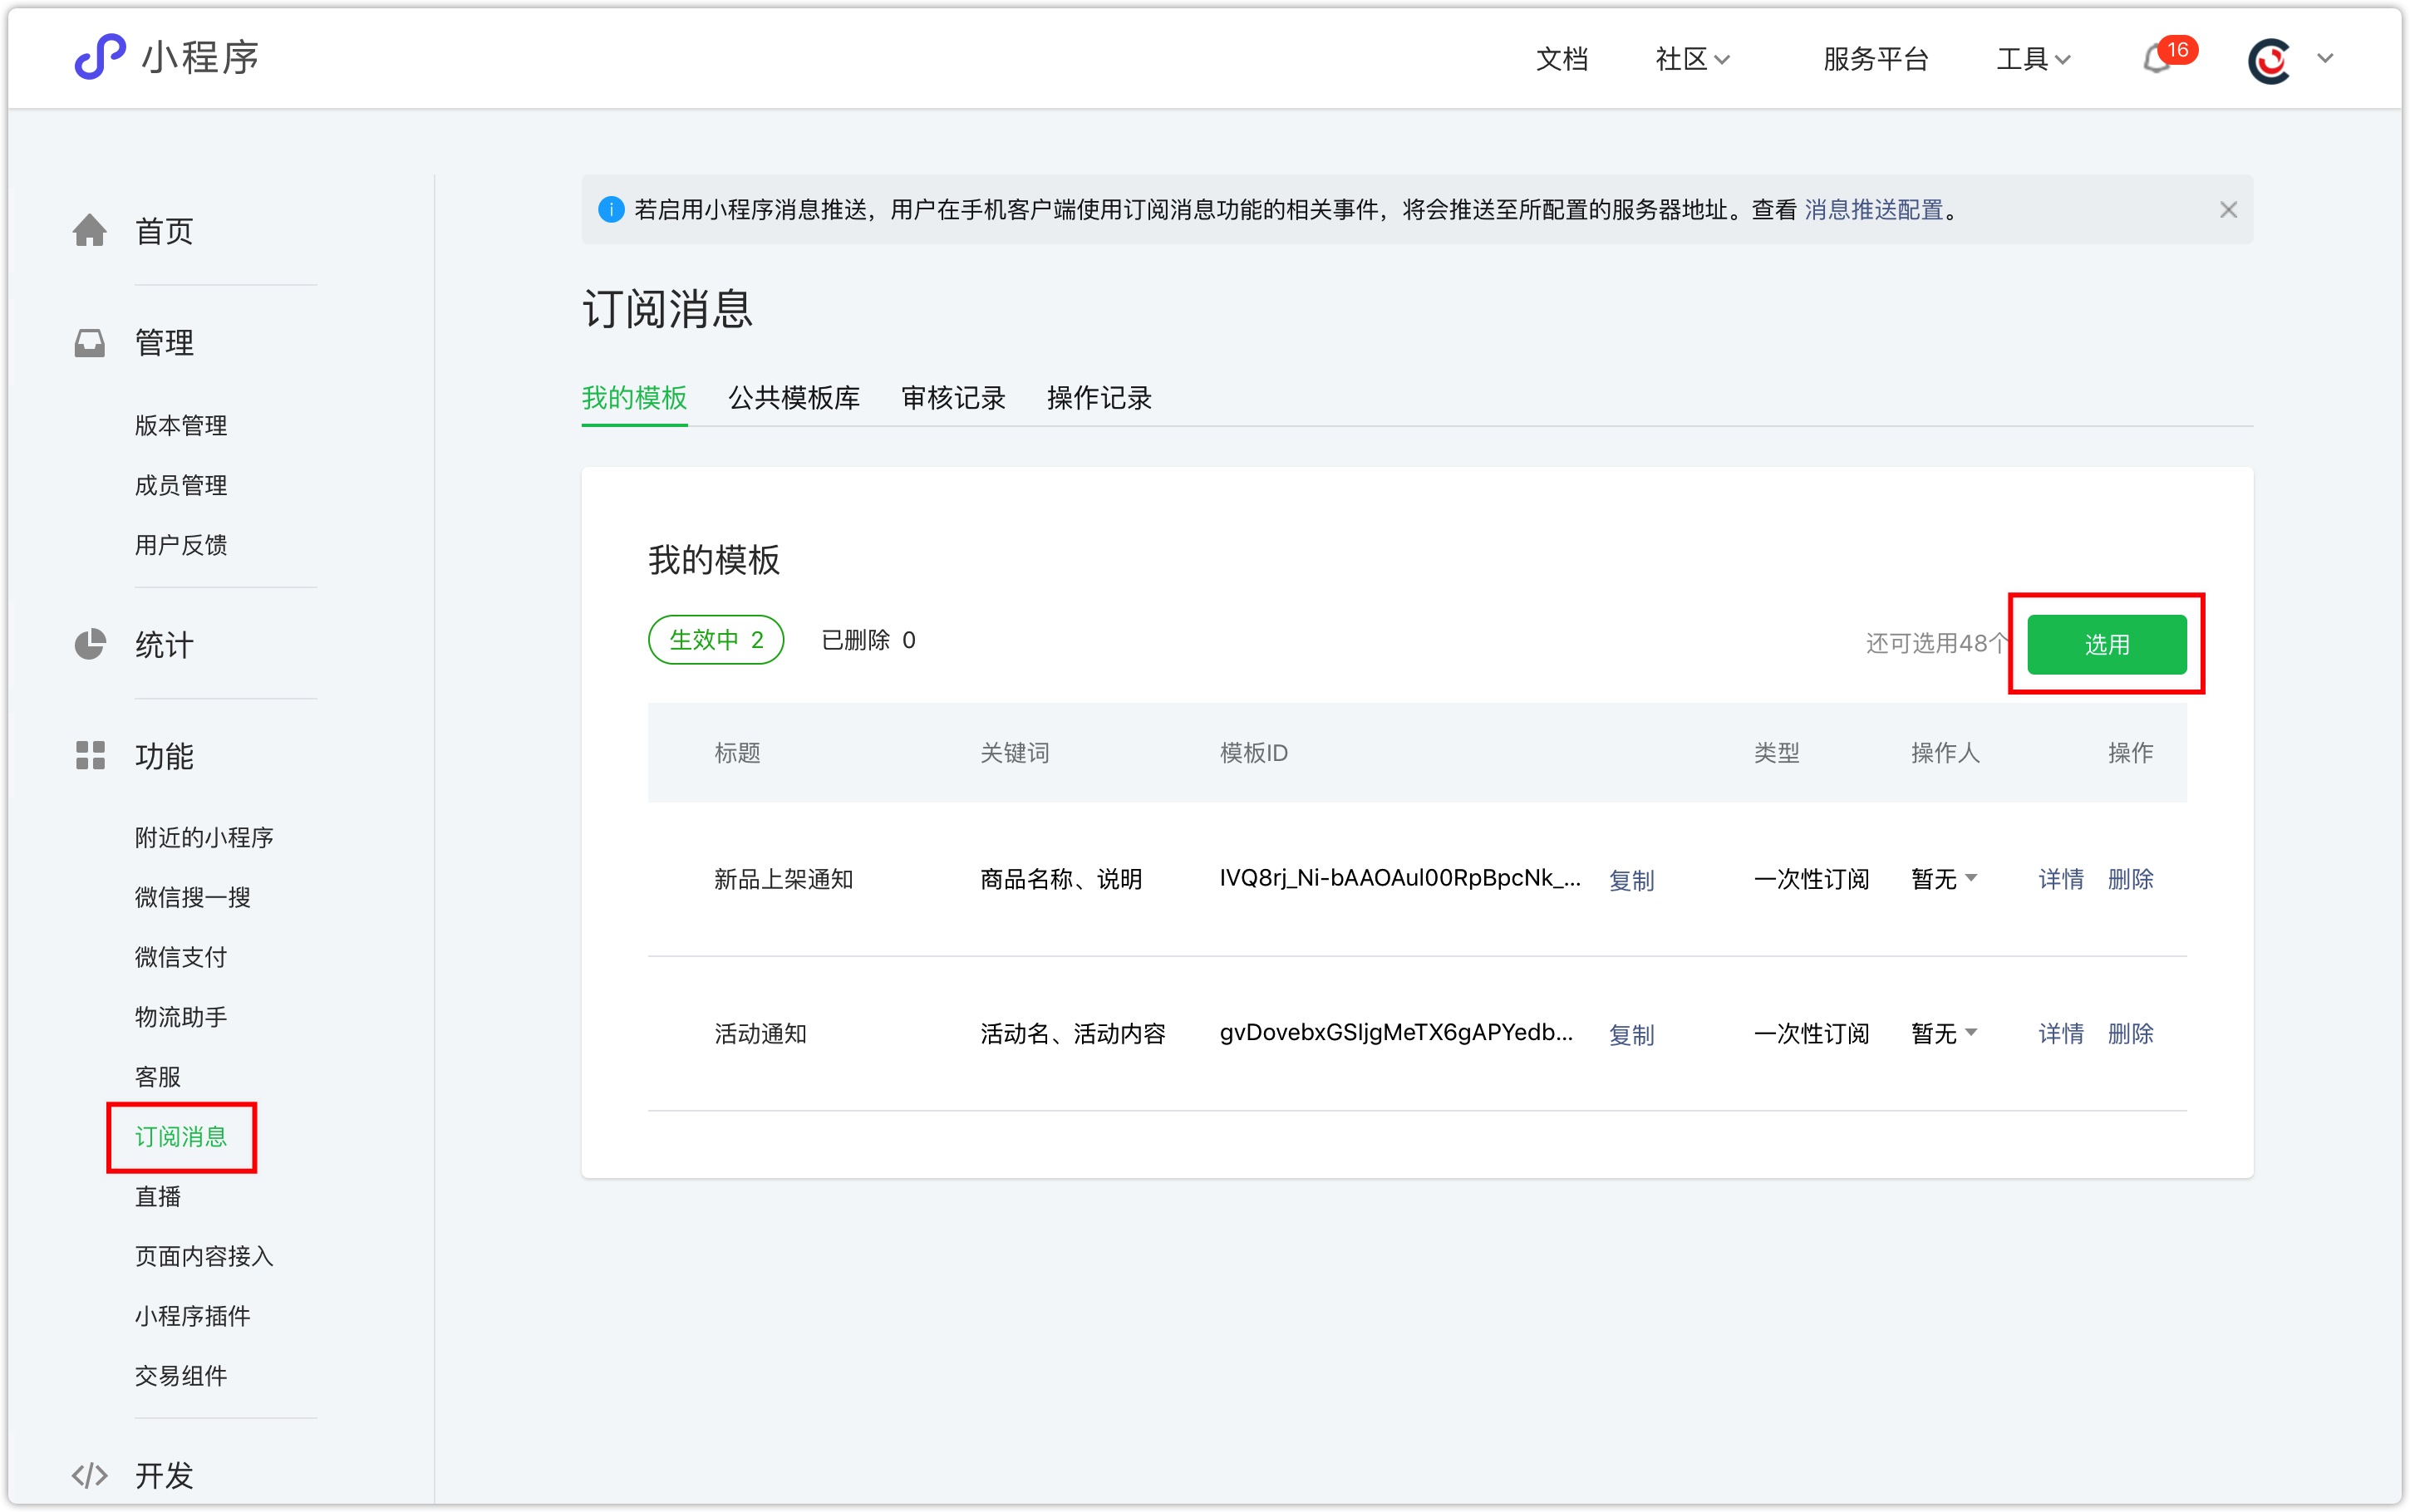Select the 已删除 0 filter
Viewport: 2410px width, 1512px height.
click(868, 640)
